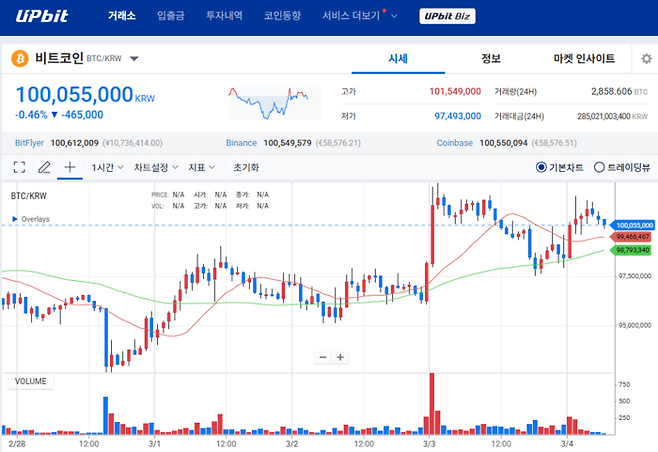Click the mini price sparkline thumbnail
The height and width of the screenshot is (452, 658).
coord(267,101)
